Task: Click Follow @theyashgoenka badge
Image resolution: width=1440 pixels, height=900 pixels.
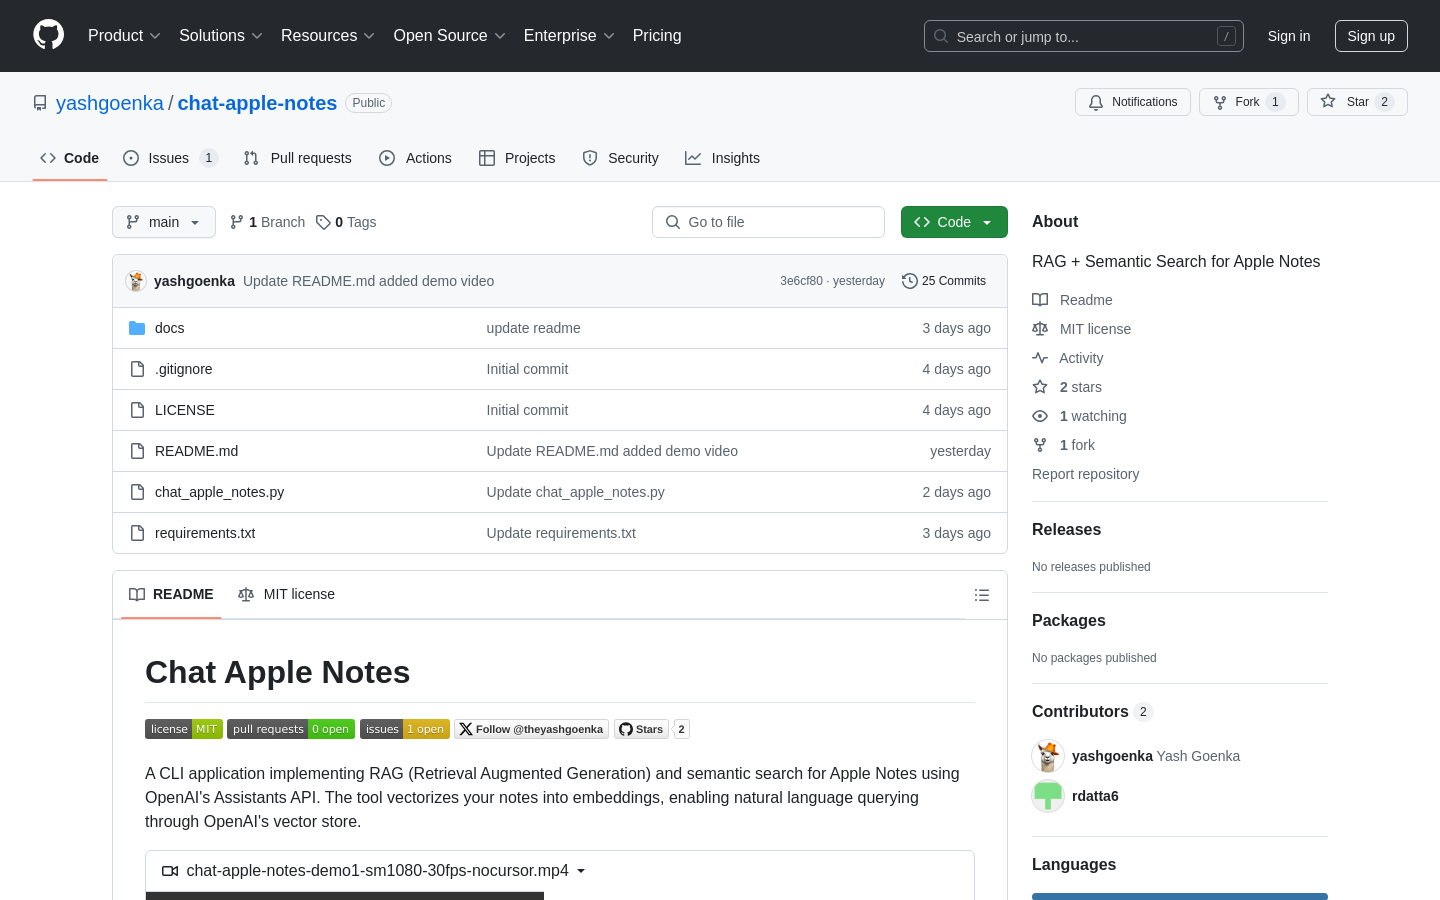Action: 531,729
